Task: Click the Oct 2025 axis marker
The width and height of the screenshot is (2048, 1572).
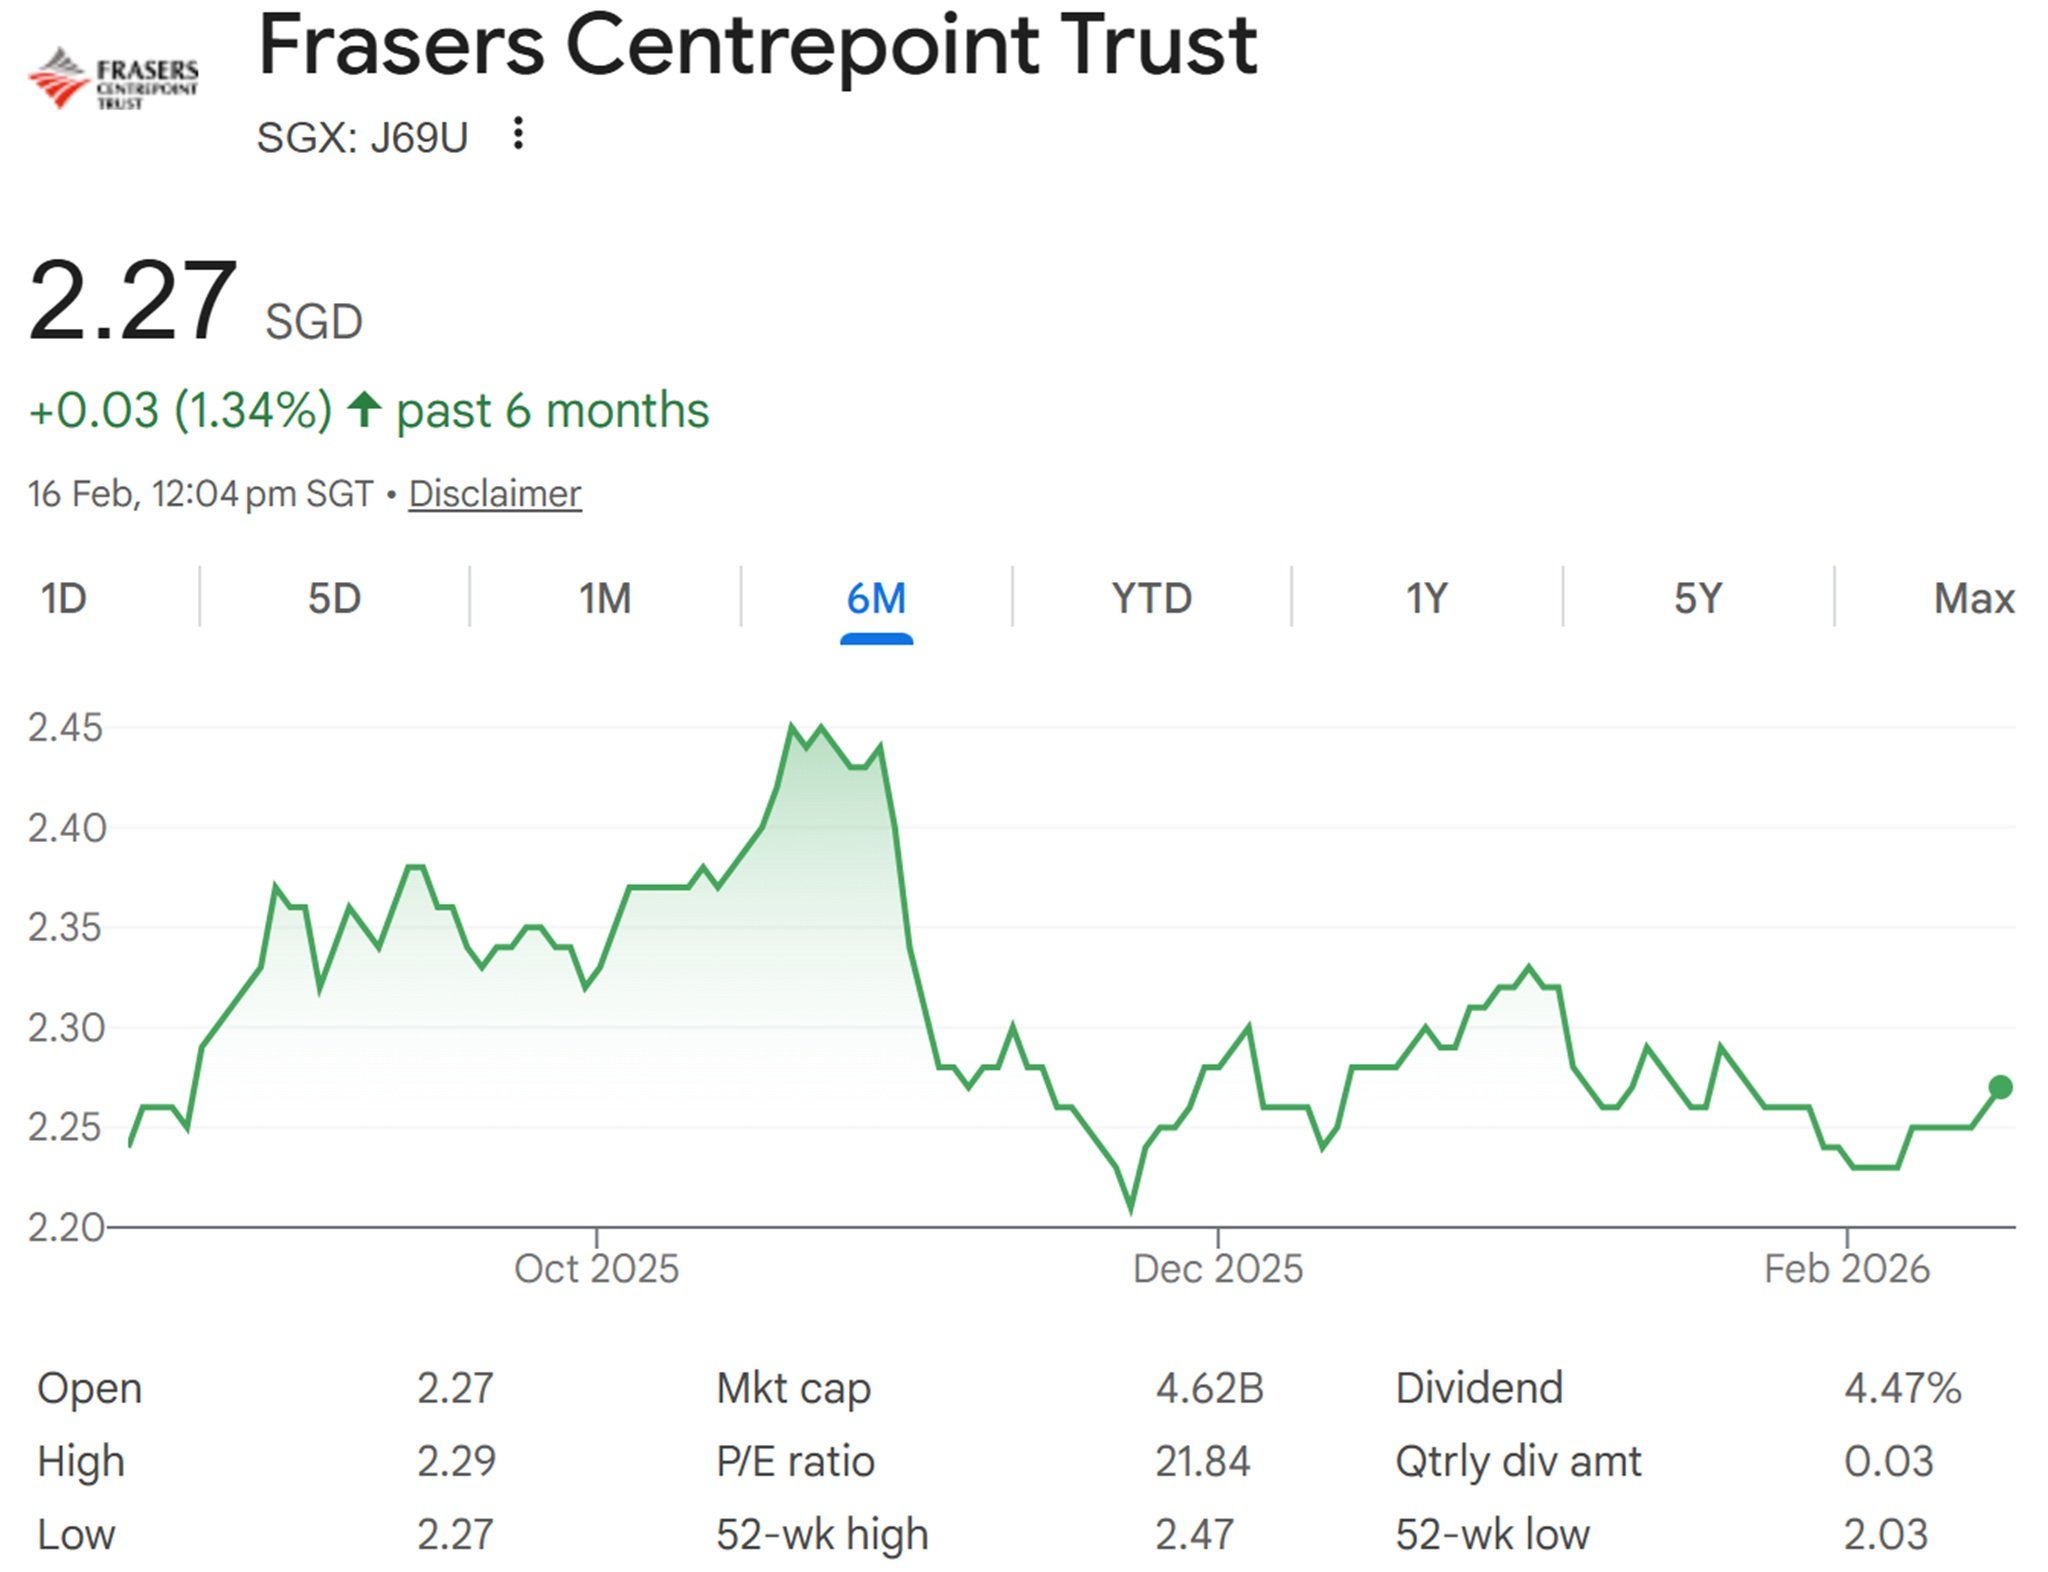Action: (x=596, y=1268)
